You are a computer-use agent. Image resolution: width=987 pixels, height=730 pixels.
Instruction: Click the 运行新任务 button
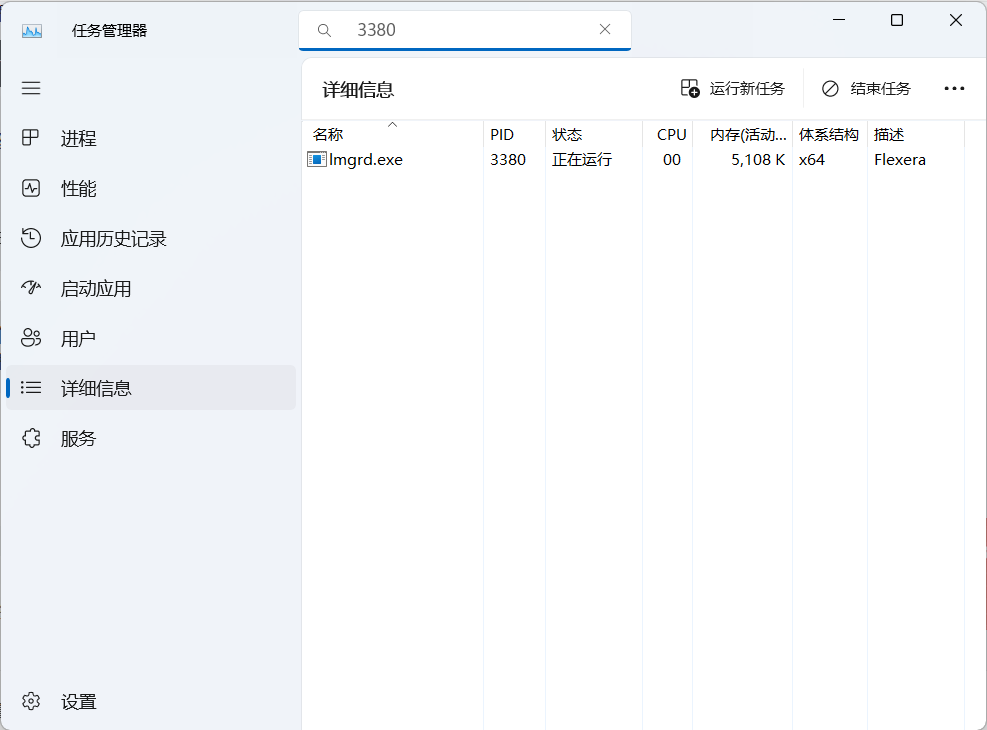[733, 88]
